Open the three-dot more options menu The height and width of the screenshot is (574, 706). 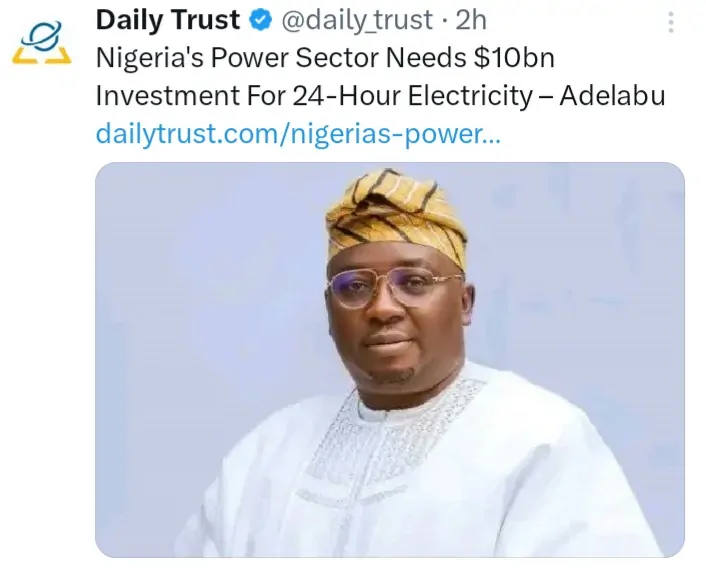(x=671, y=20)
